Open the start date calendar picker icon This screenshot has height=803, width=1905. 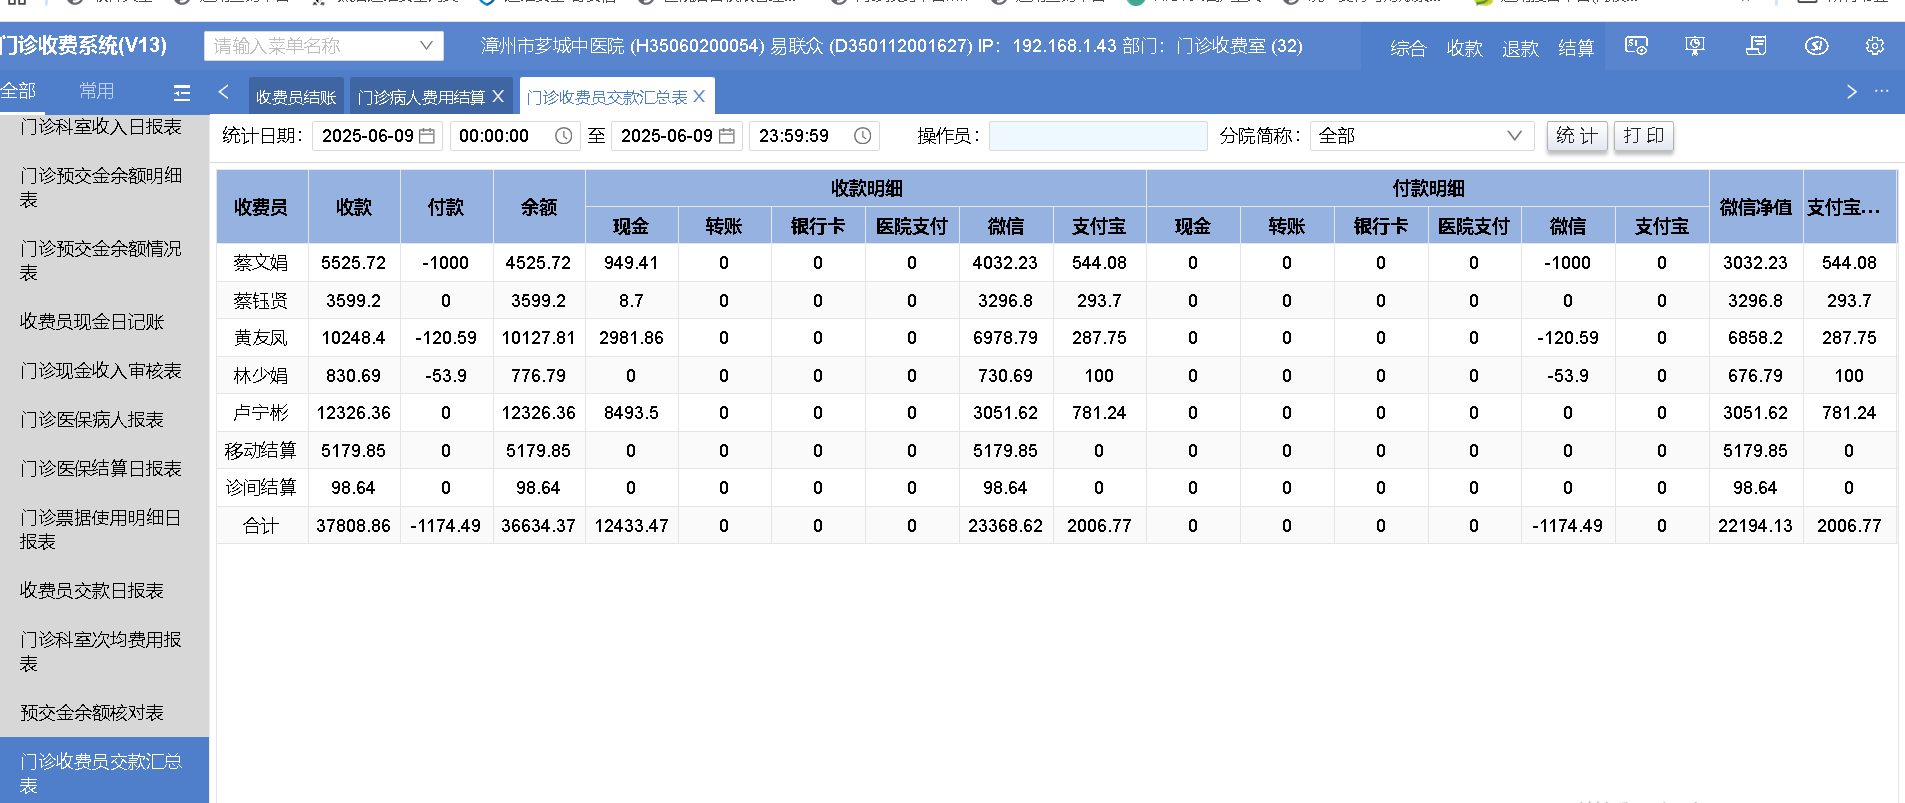[x=427, y=136]
